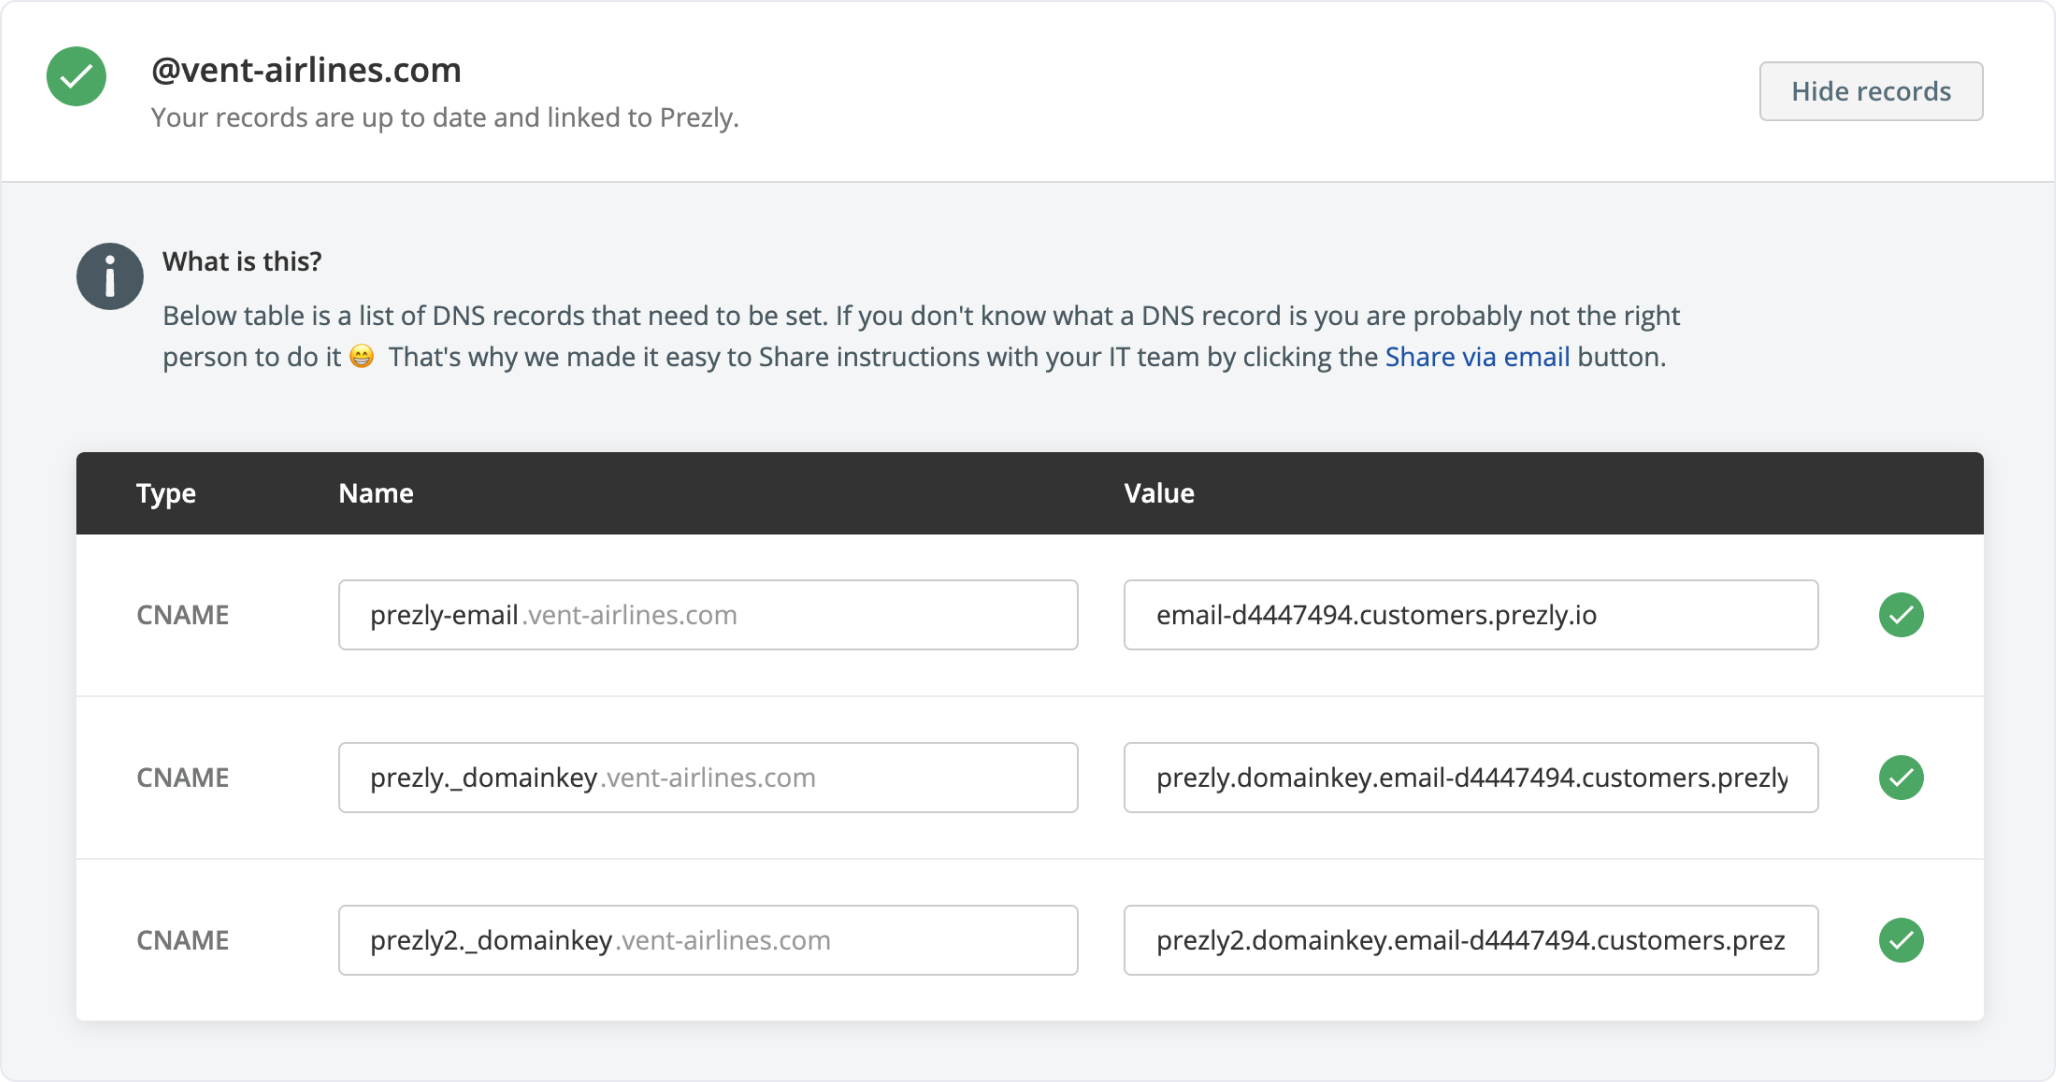Click CNAME label in the prezly-email row

(183, 615)
